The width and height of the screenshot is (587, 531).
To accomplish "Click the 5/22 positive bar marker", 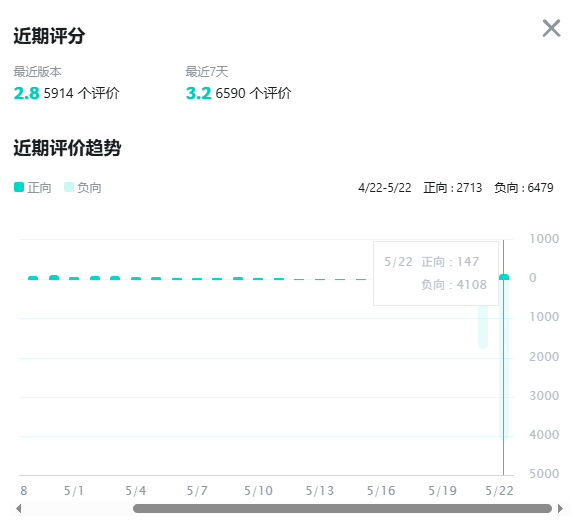I will point(504,277).
